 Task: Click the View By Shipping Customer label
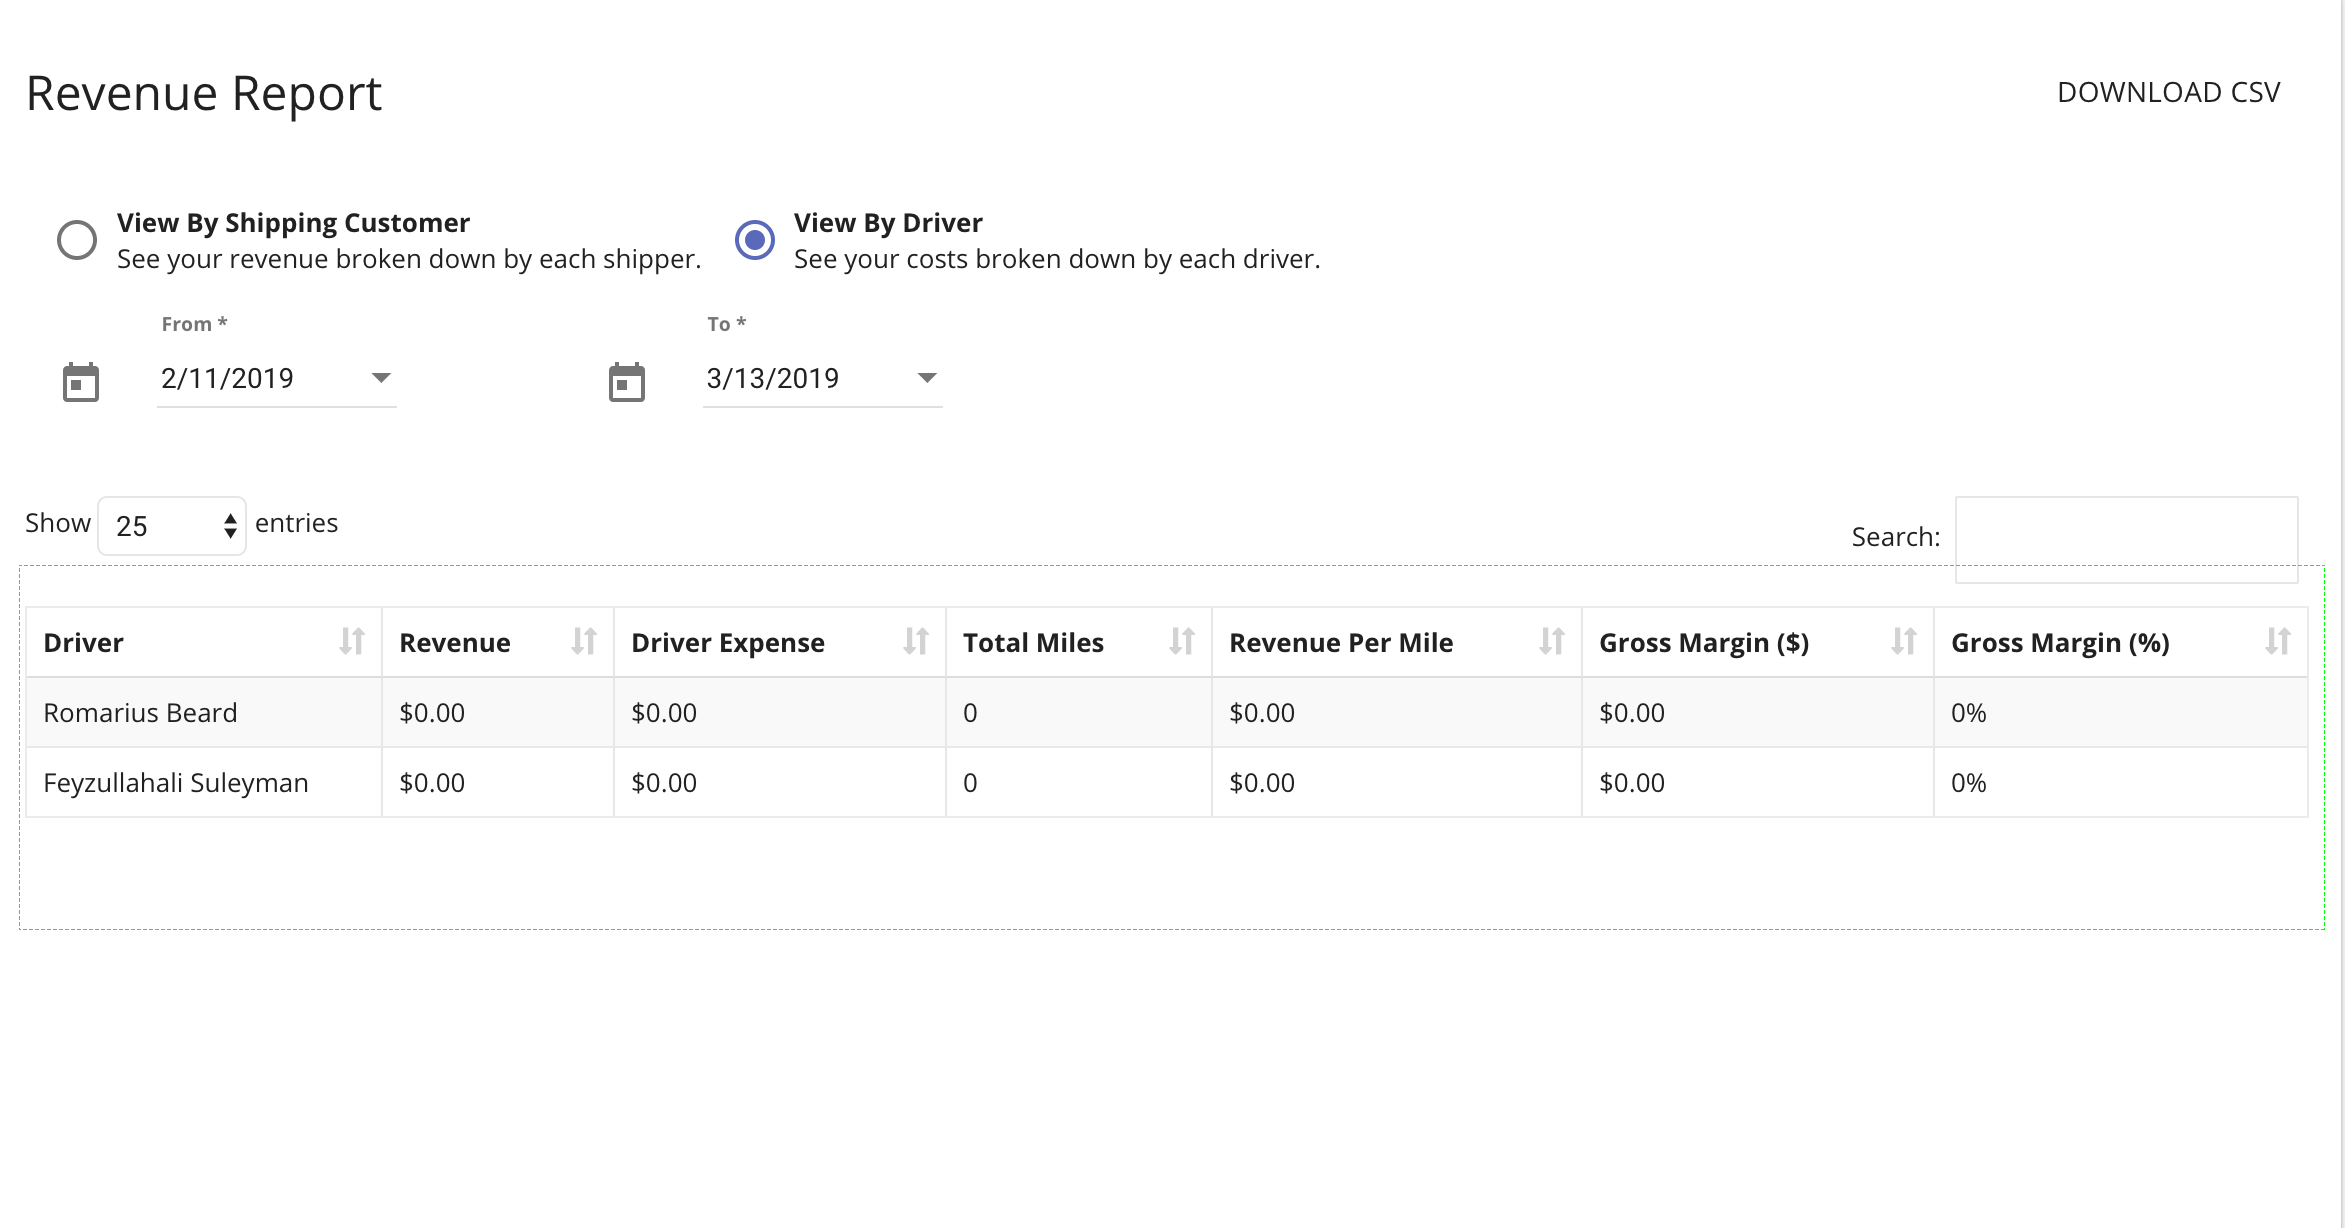(293, 223)
